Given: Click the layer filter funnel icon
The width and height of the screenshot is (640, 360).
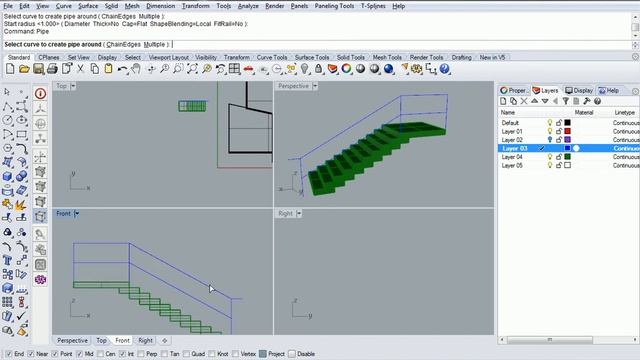Looking at the screenshot, I should 566,101.
